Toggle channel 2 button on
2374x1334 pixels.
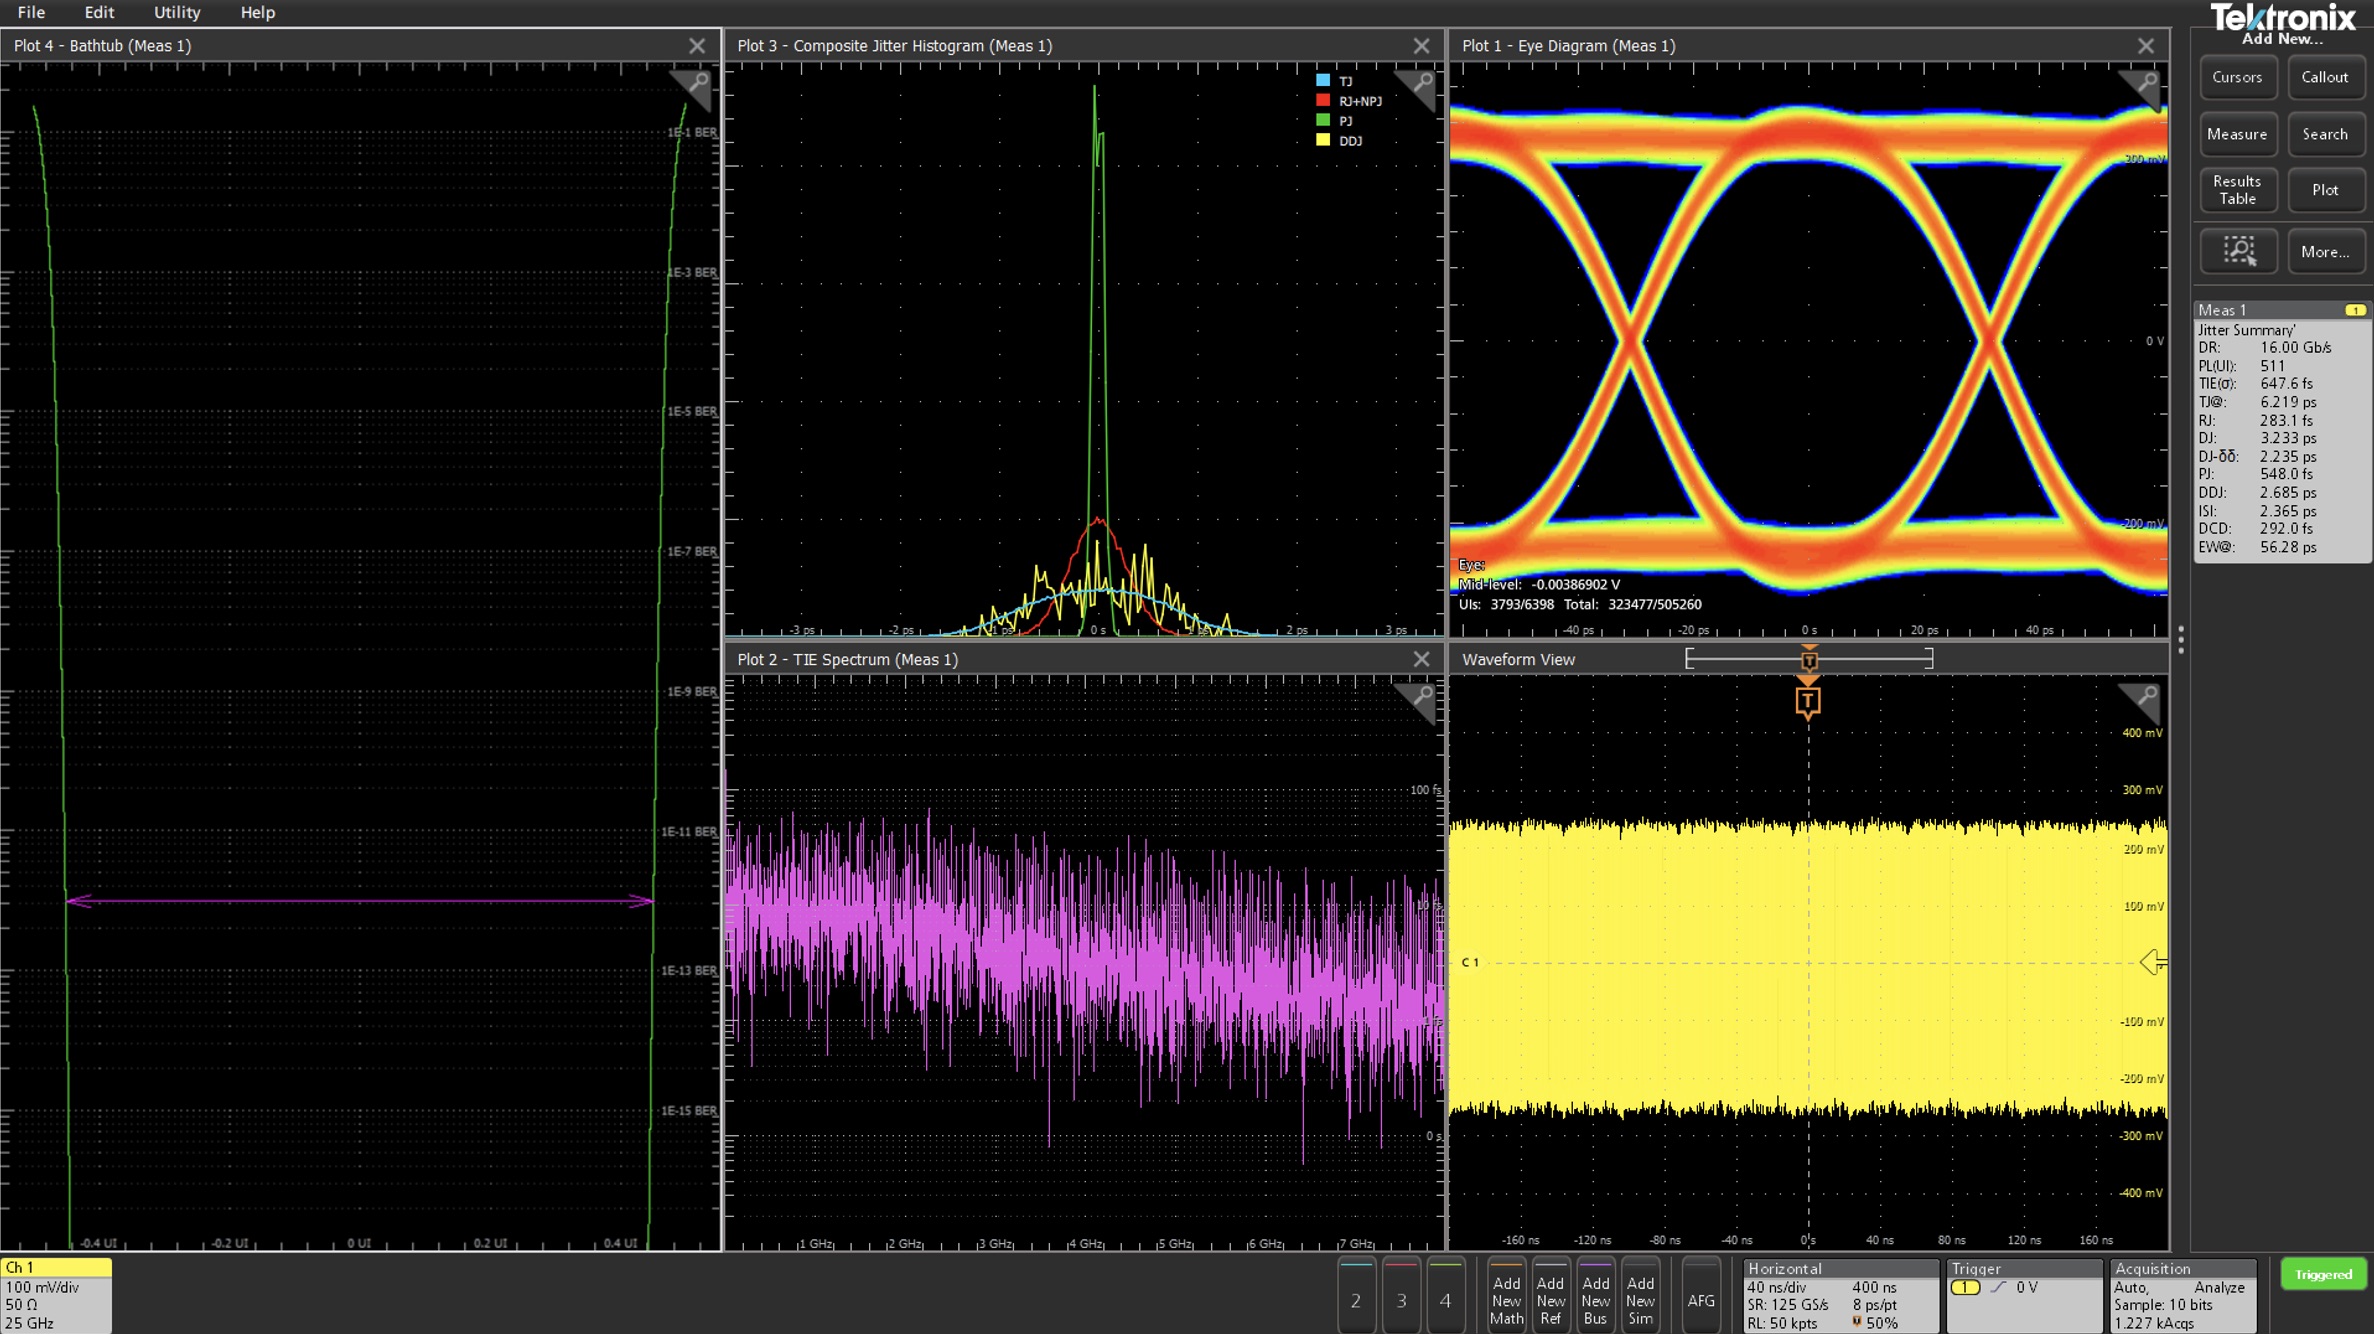1355,1298
